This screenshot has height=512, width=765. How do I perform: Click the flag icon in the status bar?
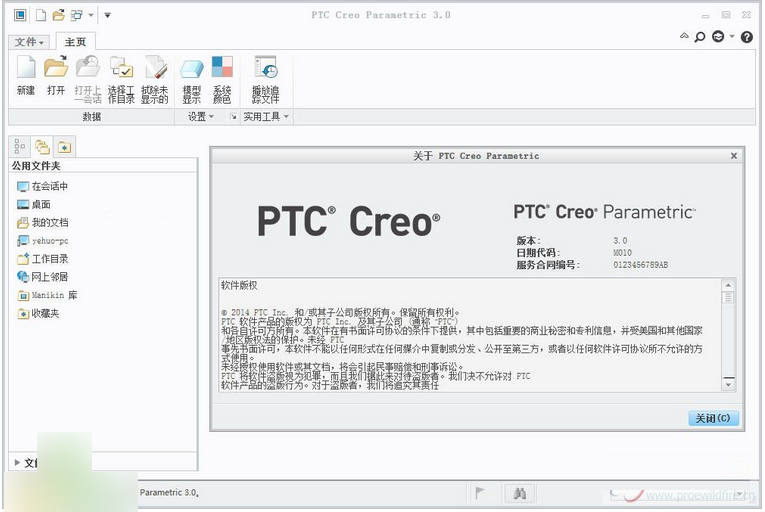pos(480,493)
